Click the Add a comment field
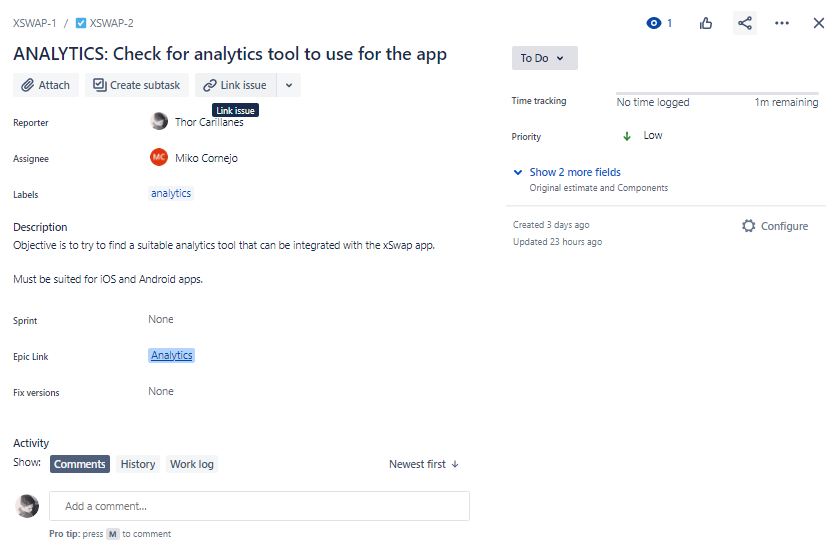Image resolution: width=837 pixels, height=549 pixels. point(259,506)
